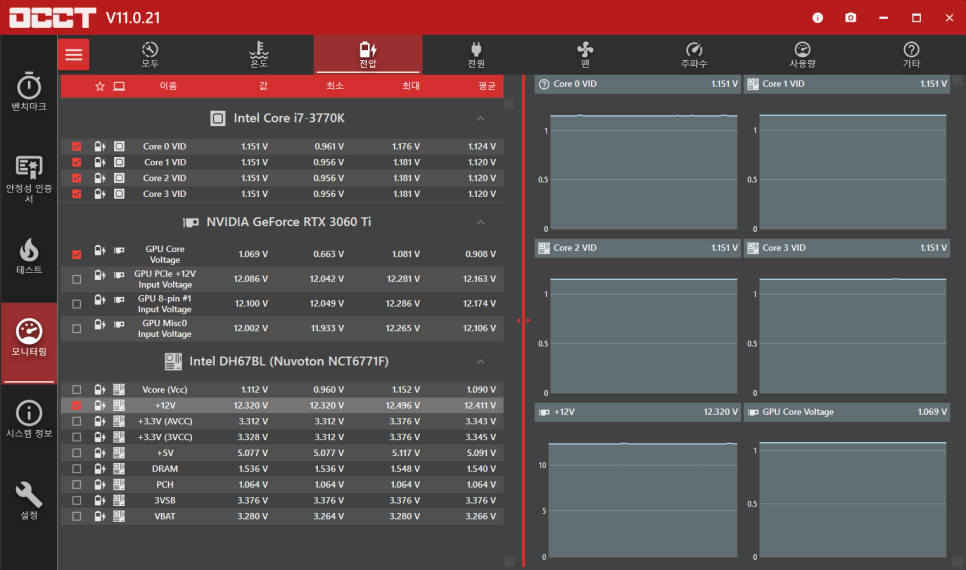Click the motherboard icon in Vcore (Vcc) row
966x570 pixels.
point(119,389)
